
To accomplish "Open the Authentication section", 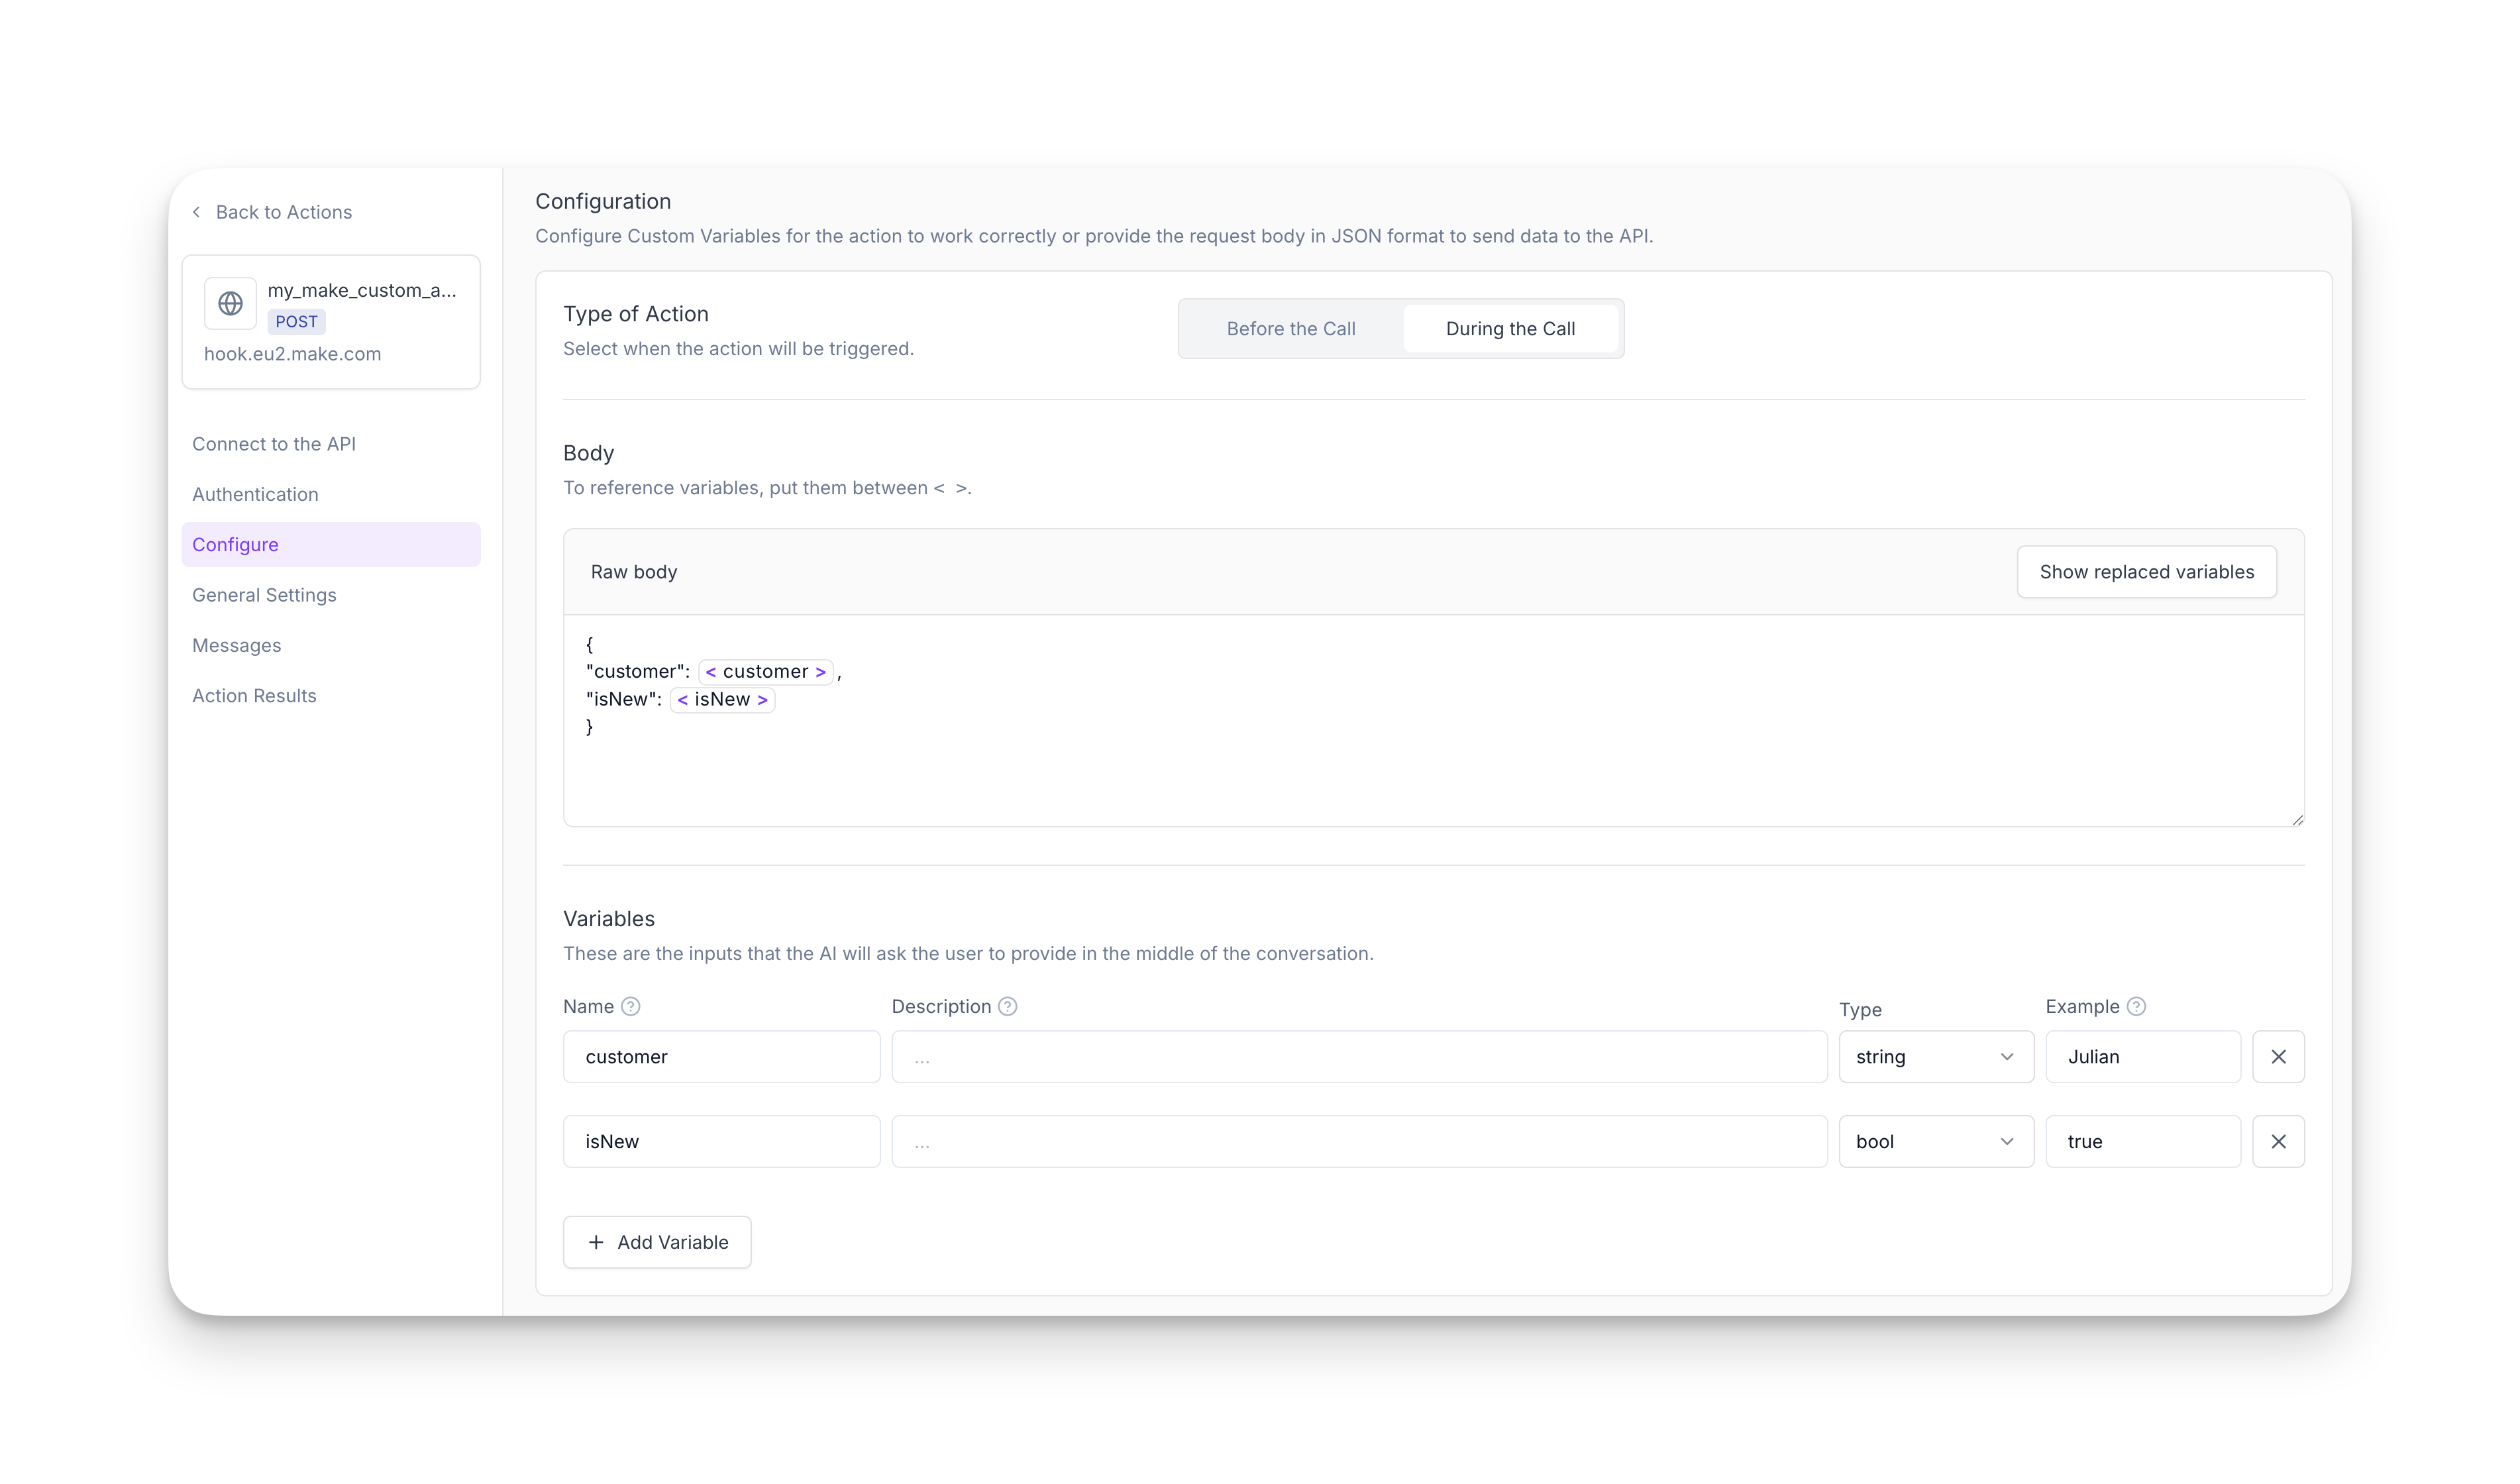I will 255,494.
